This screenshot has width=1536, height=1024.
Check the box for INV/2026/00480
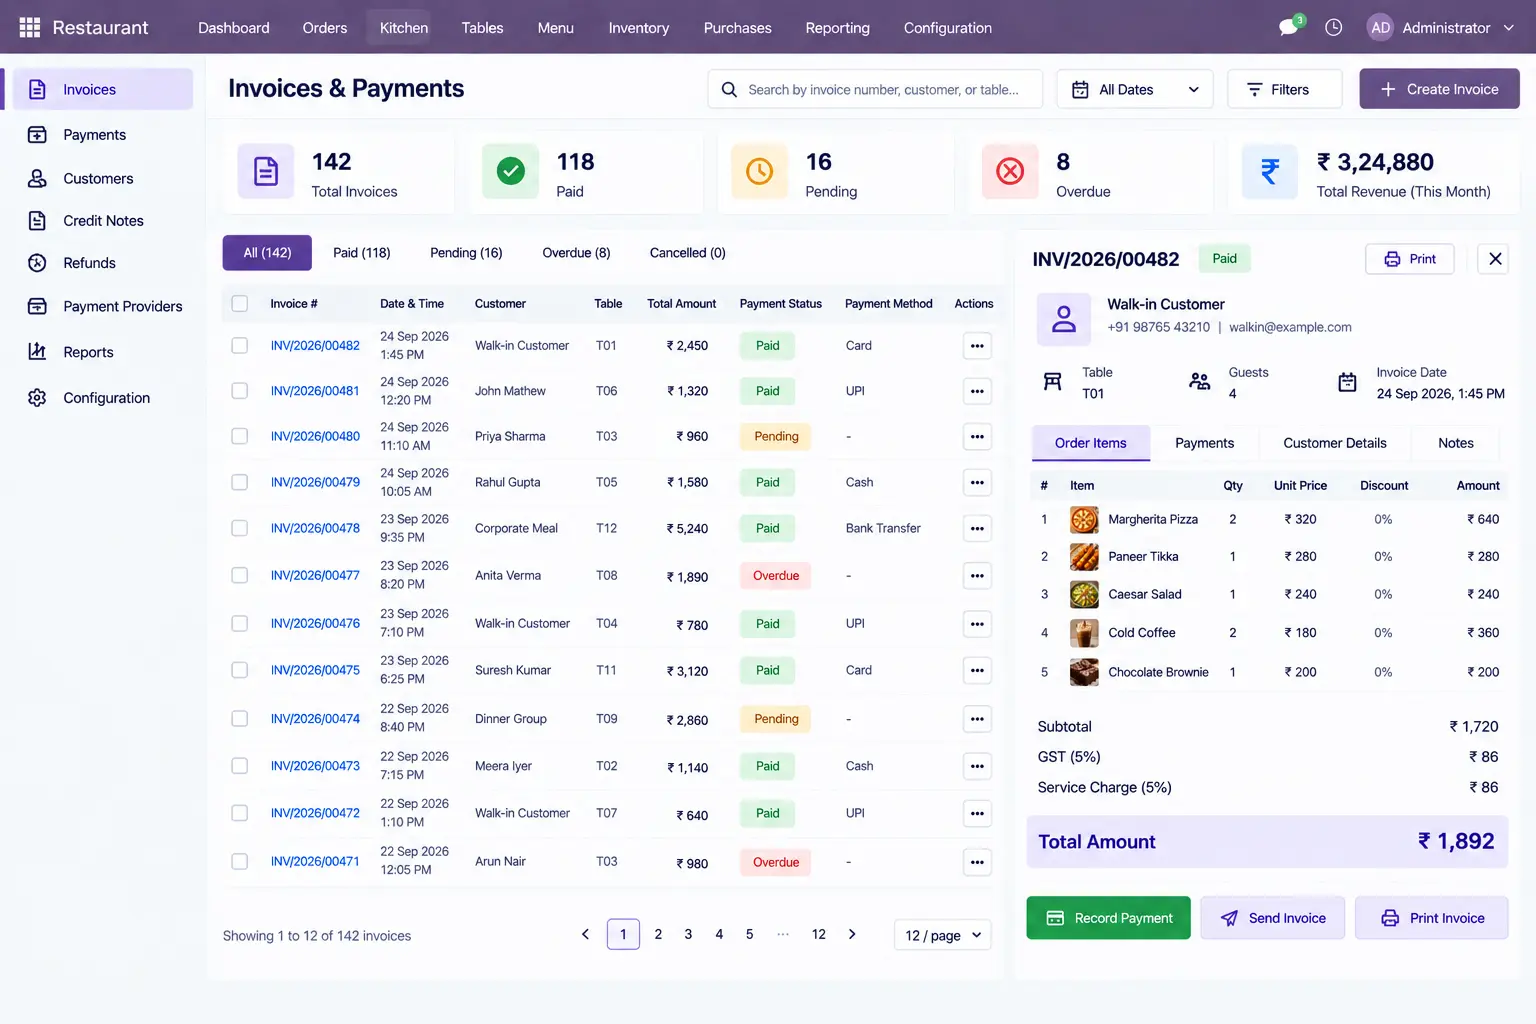(240, 436)
